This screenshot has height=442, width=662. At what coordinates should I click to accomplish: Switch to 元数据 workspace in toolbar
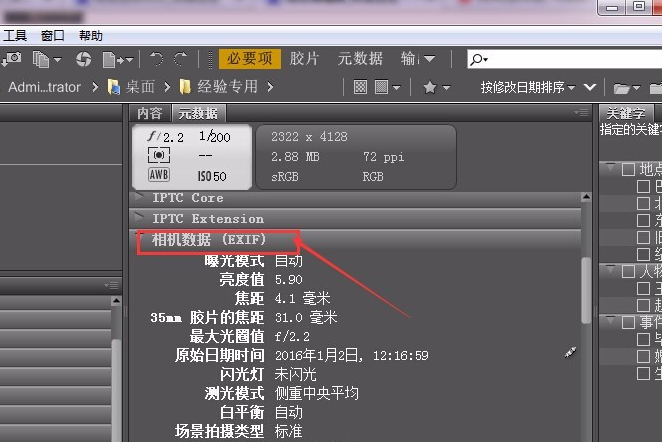coord(360,59)
